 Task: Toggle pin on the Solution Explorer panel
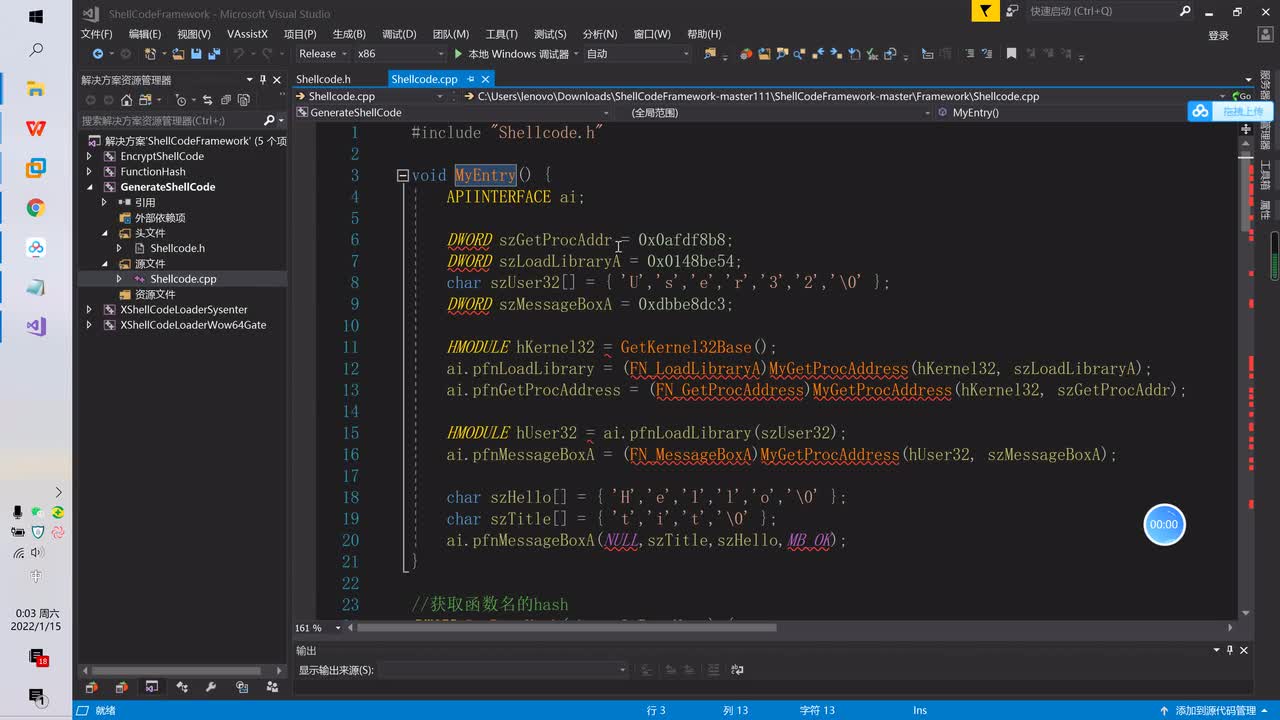click(x=263, y=80)
